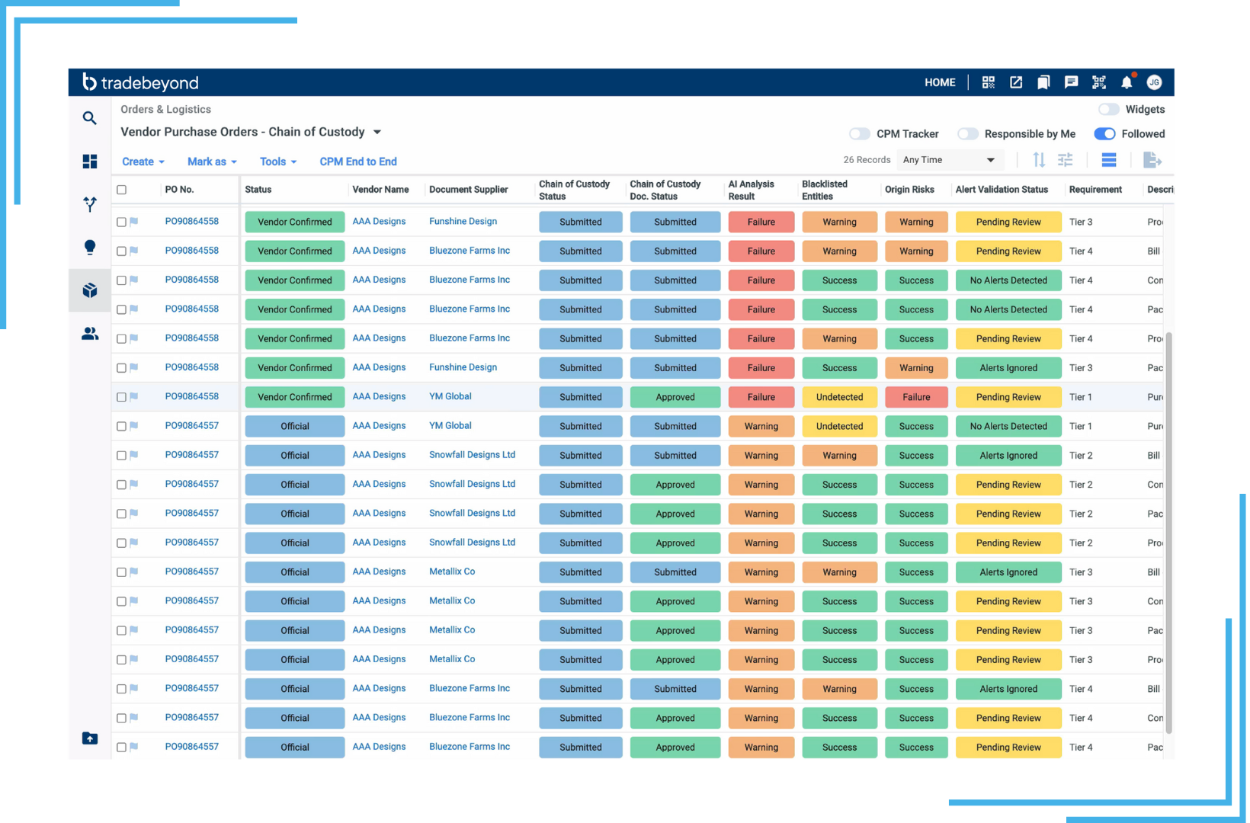Go to HOME in the top bar
Image resolution: width=1250 pixels, height=823 pixels.
[940, 83]
